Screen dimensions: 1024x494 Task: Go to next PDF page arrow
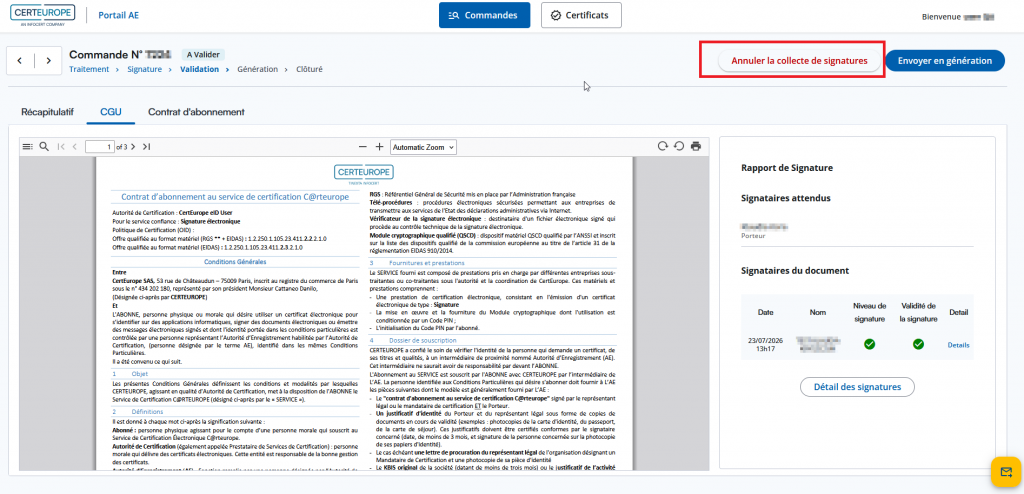pyautogui.click(x=133, y=146)
